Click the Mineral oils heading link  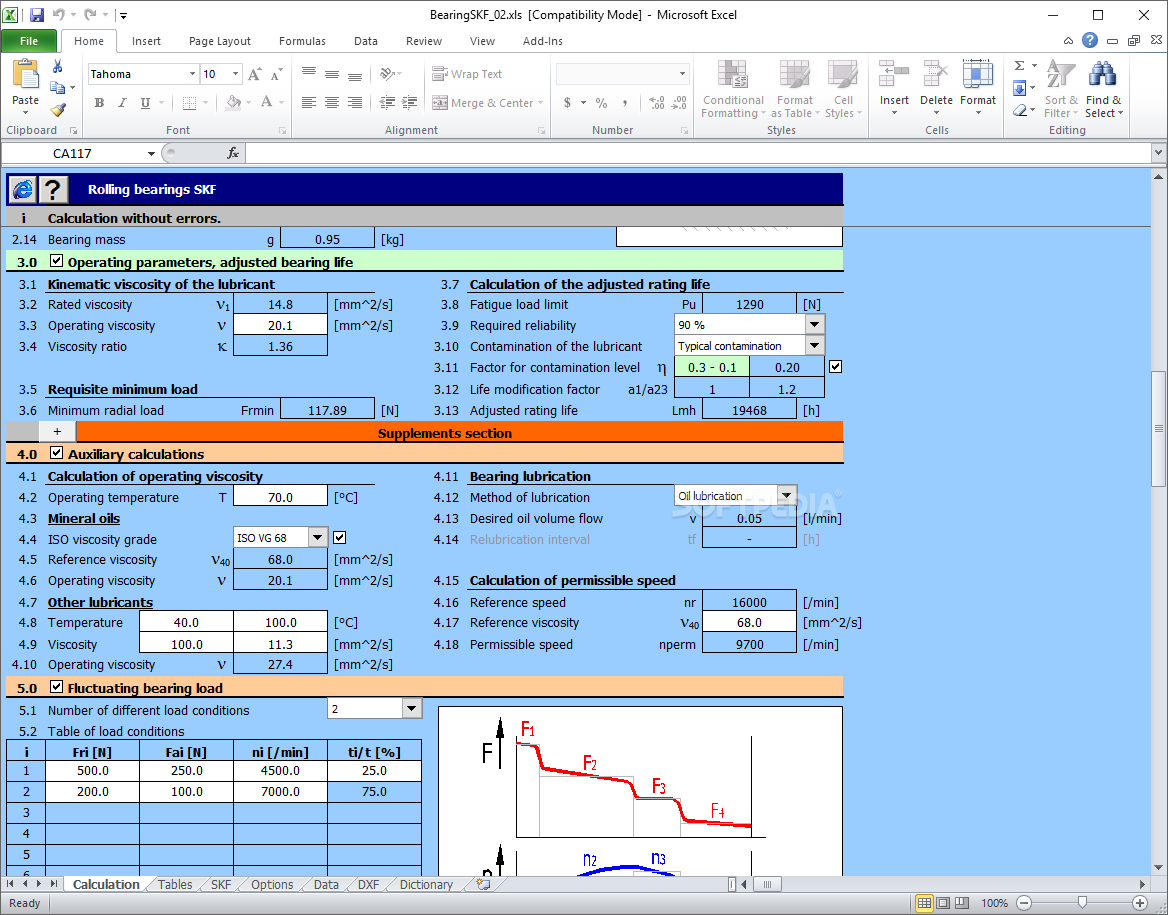coord(83,519)
